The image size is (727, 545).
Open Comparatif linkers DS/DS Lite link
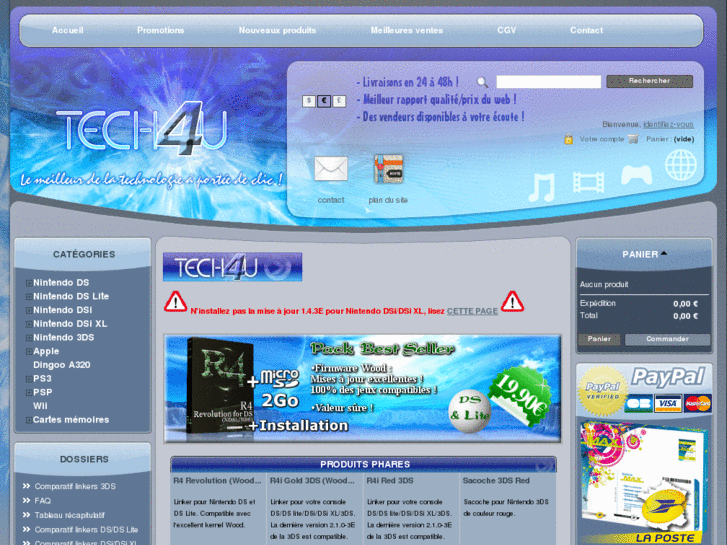pos(86,530)
